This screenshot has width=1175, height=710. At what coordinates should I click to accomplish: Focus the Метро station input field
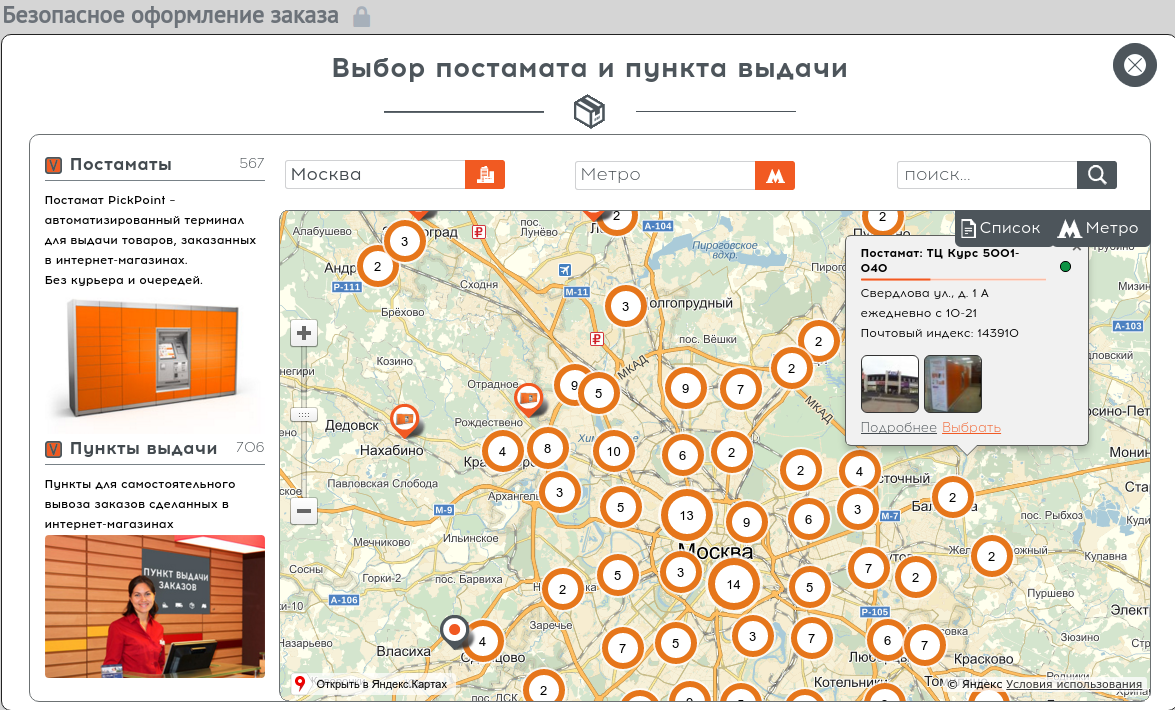tap(664, 175)
